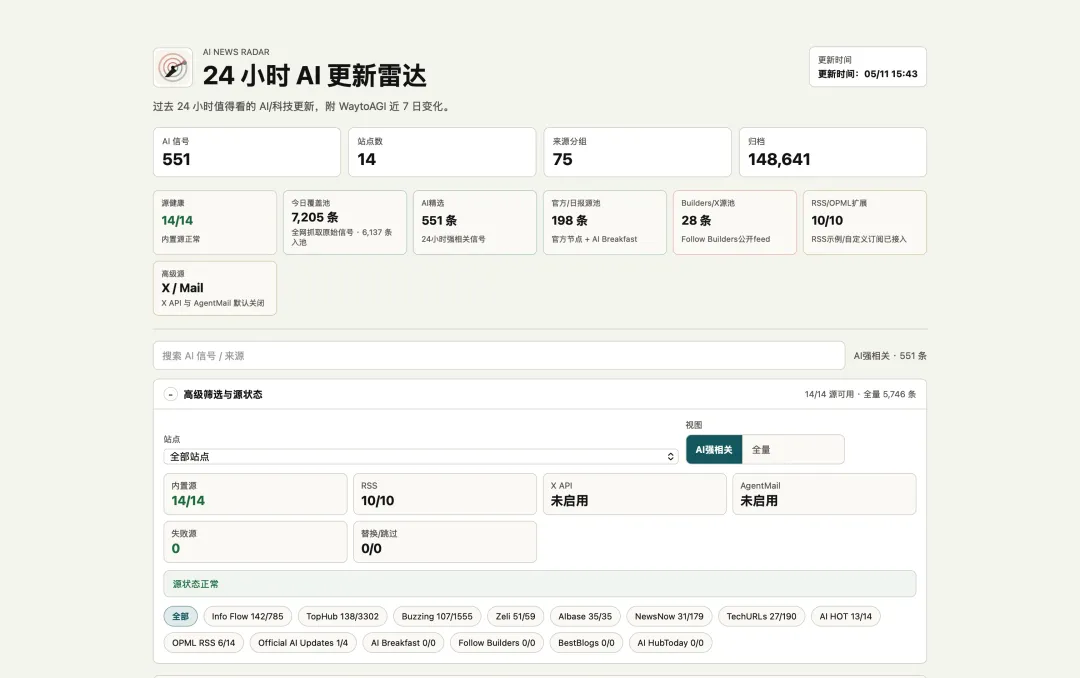This screenshot has height=678, width=1080.
Task: Click the 高级源 X / Mail card
Action: [x=215, y=288]
